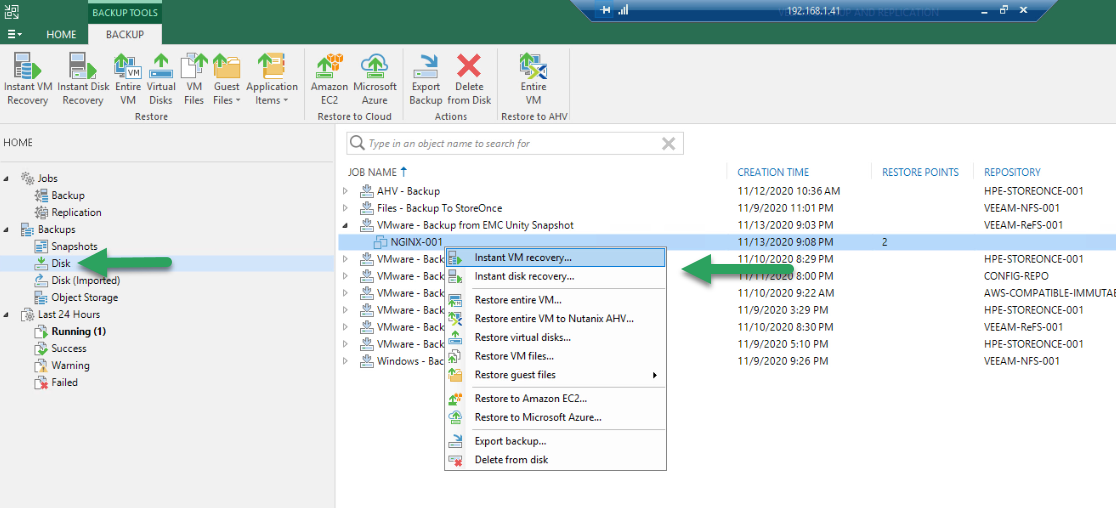This screenshot has width=1116, height=508.
Task: Select Failed tree item
Action: [x=64, y=383]
